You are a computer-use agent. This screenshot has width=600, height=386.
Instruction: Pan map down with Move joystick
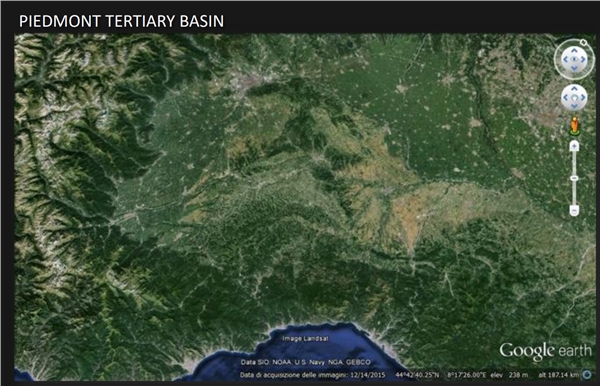[x=574, y=106]
